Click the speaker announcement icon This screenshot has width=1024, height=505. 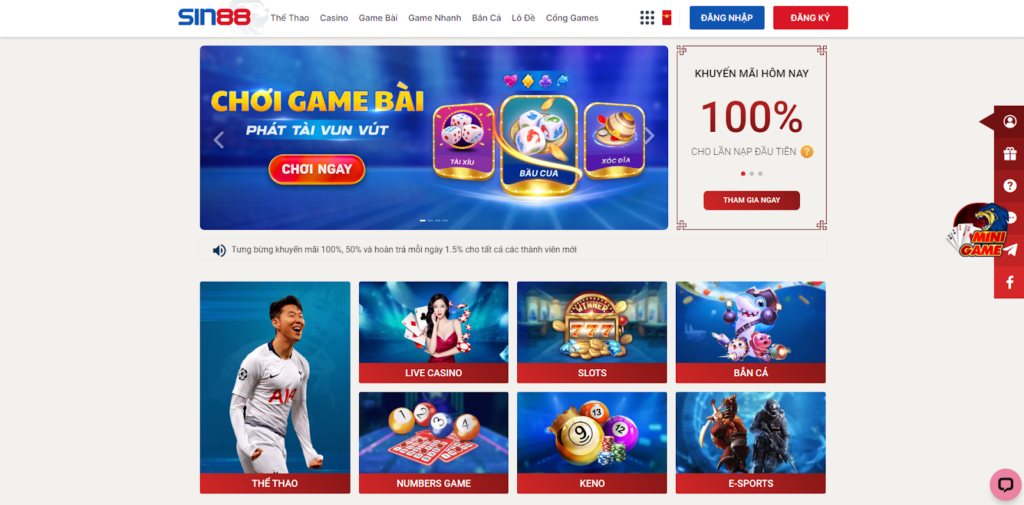pos(219,250)
